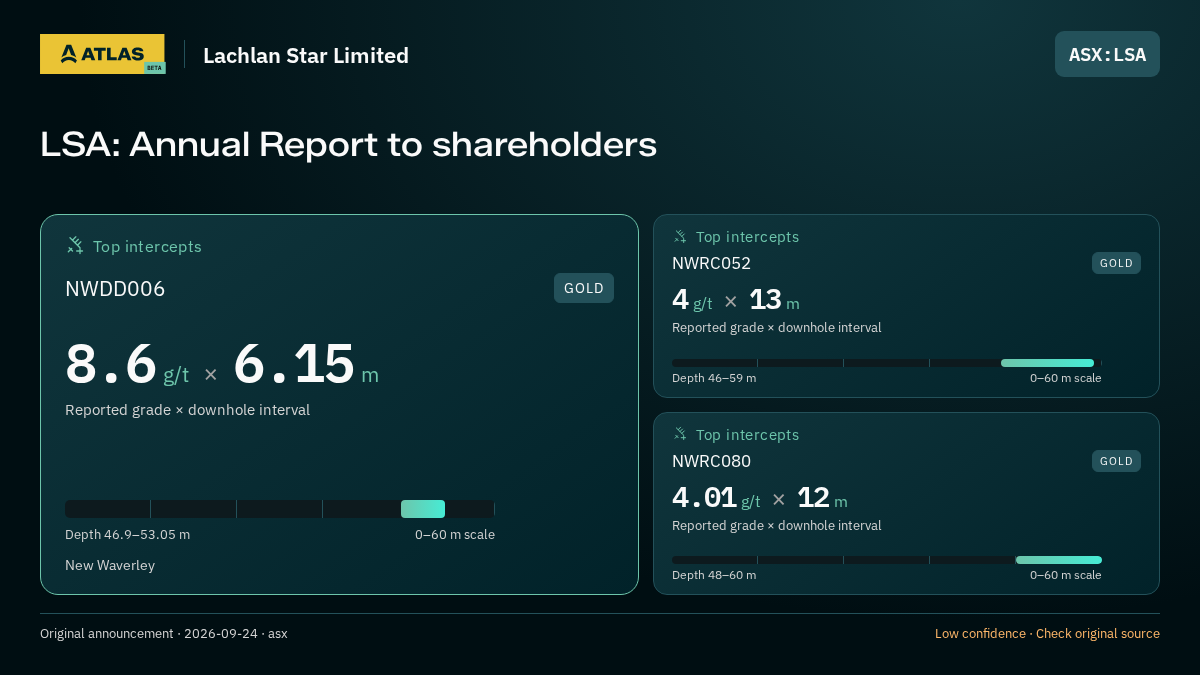The height and width of the screenshot is (675, 1200).
Task: Select hole ID NWRC080
Action: pyautogui.click(x=711, y=461)
